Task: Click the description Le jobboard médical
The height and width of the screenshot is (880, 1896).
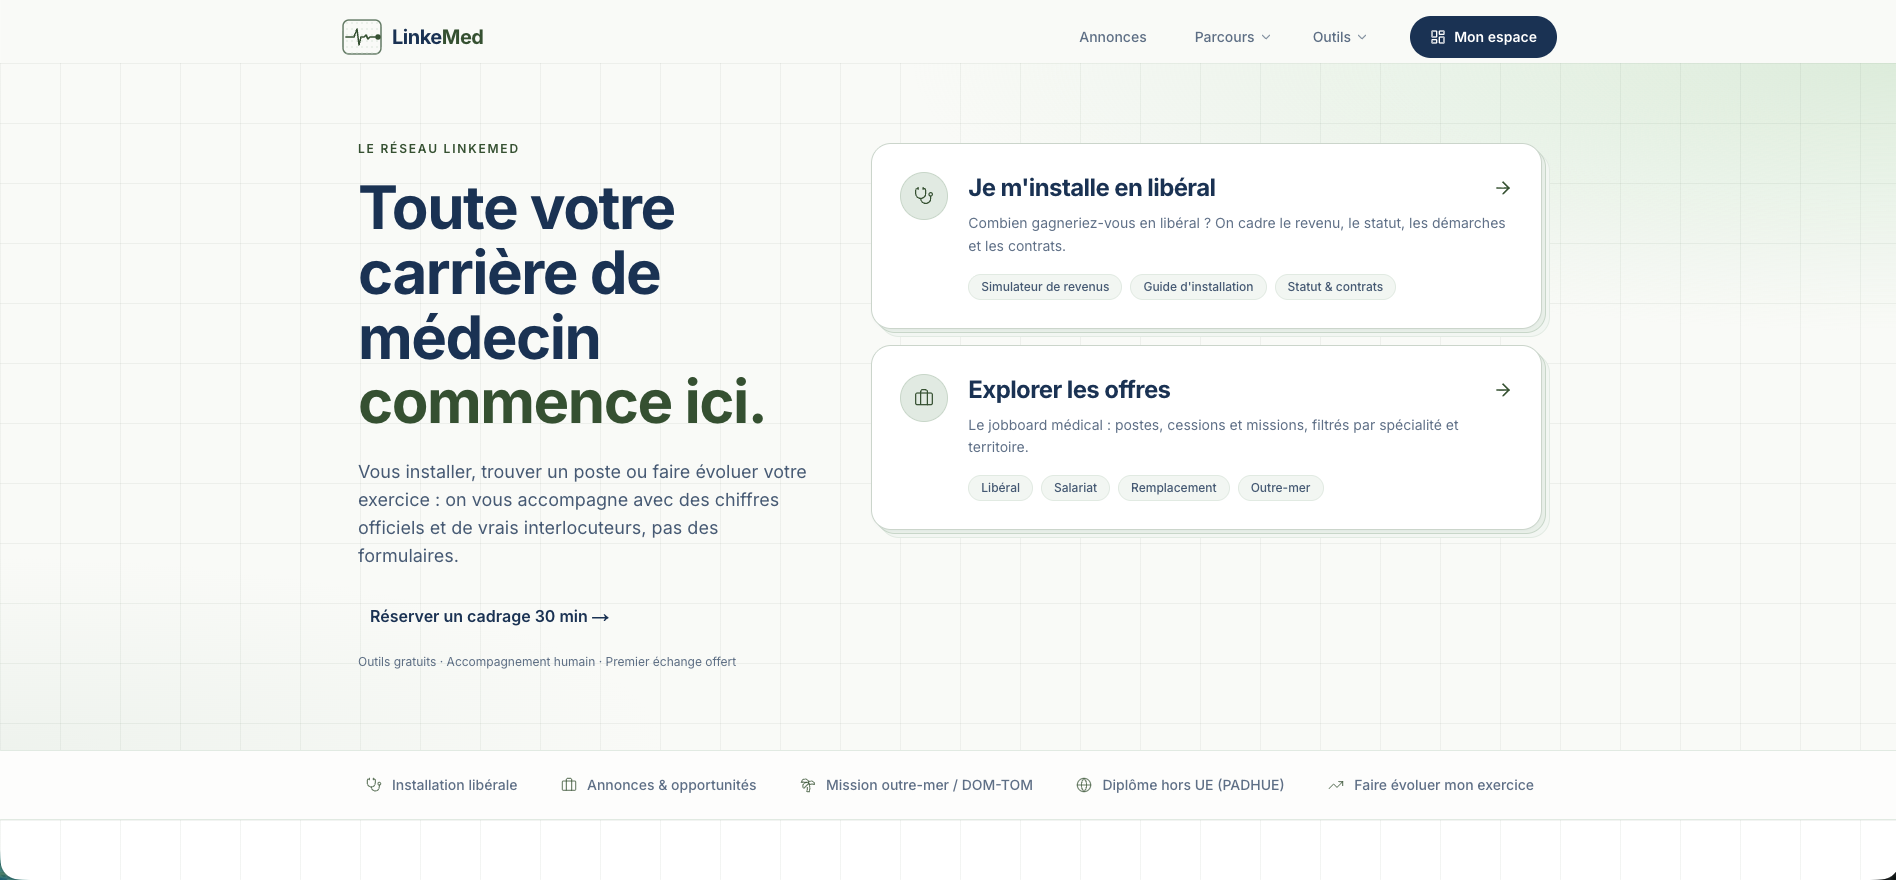Action: pyautogui.click(x=1213, y=436)
